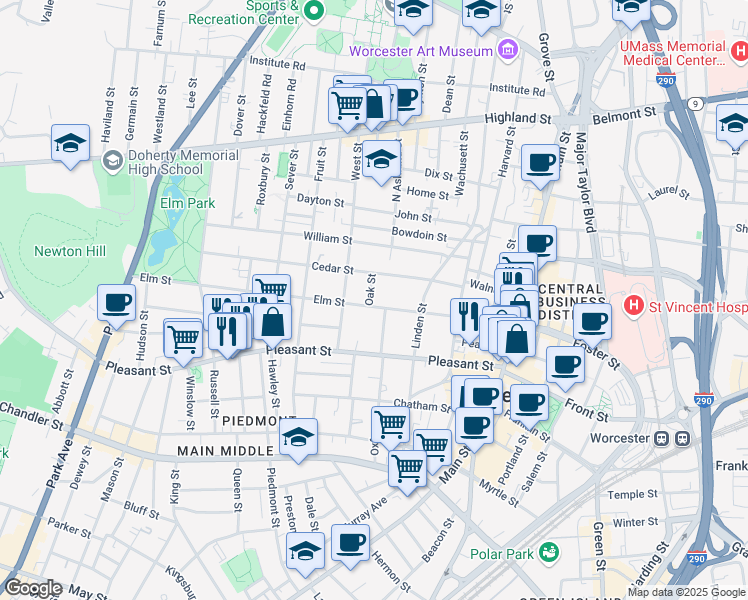
Task: Click the Dayton St label
Action: 321,200
